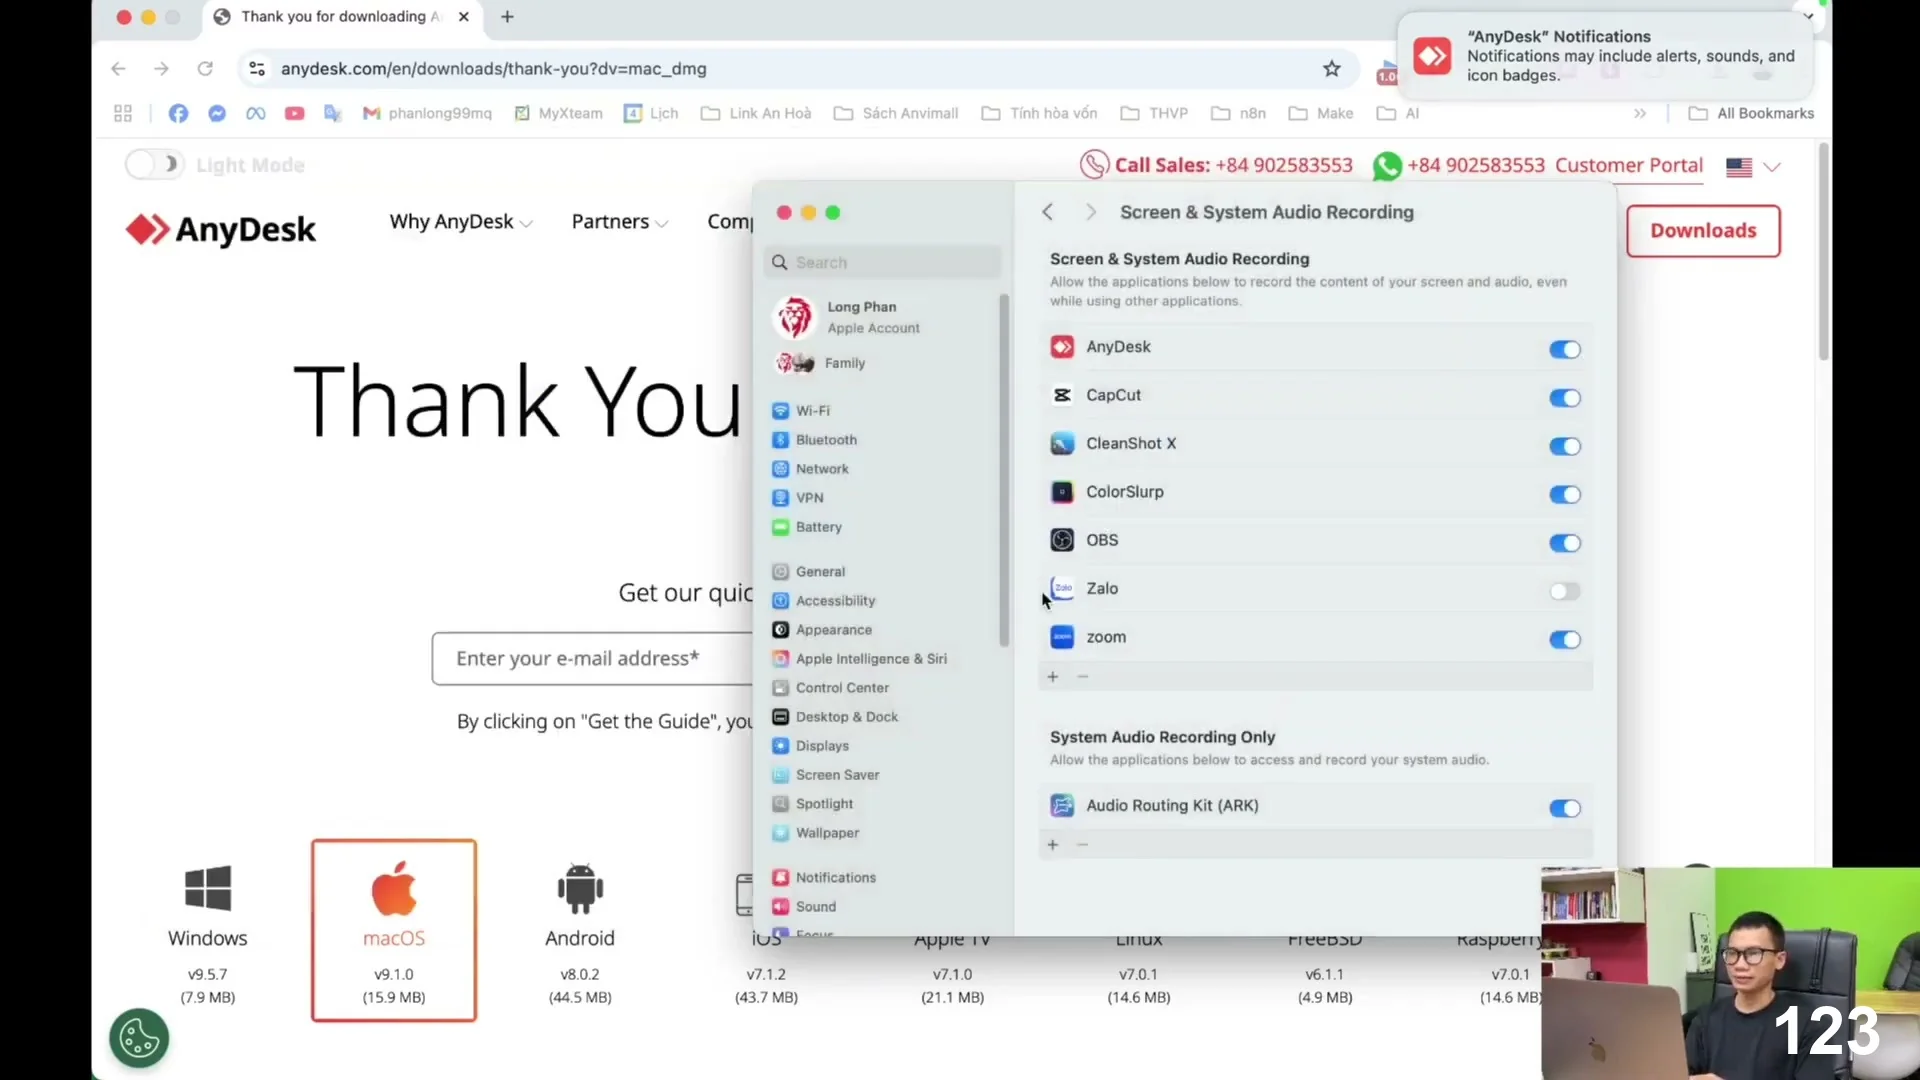1920x1080 pixels.
Task: Click the Facebook bookmark icon
Action: [x=178, y=114]
